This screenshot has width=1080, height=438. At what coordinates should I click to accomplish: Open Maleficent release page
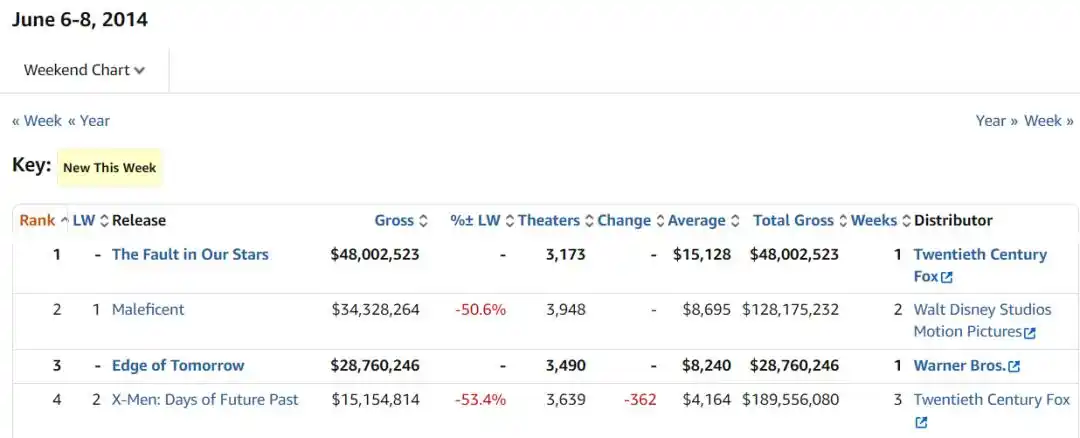148,310
